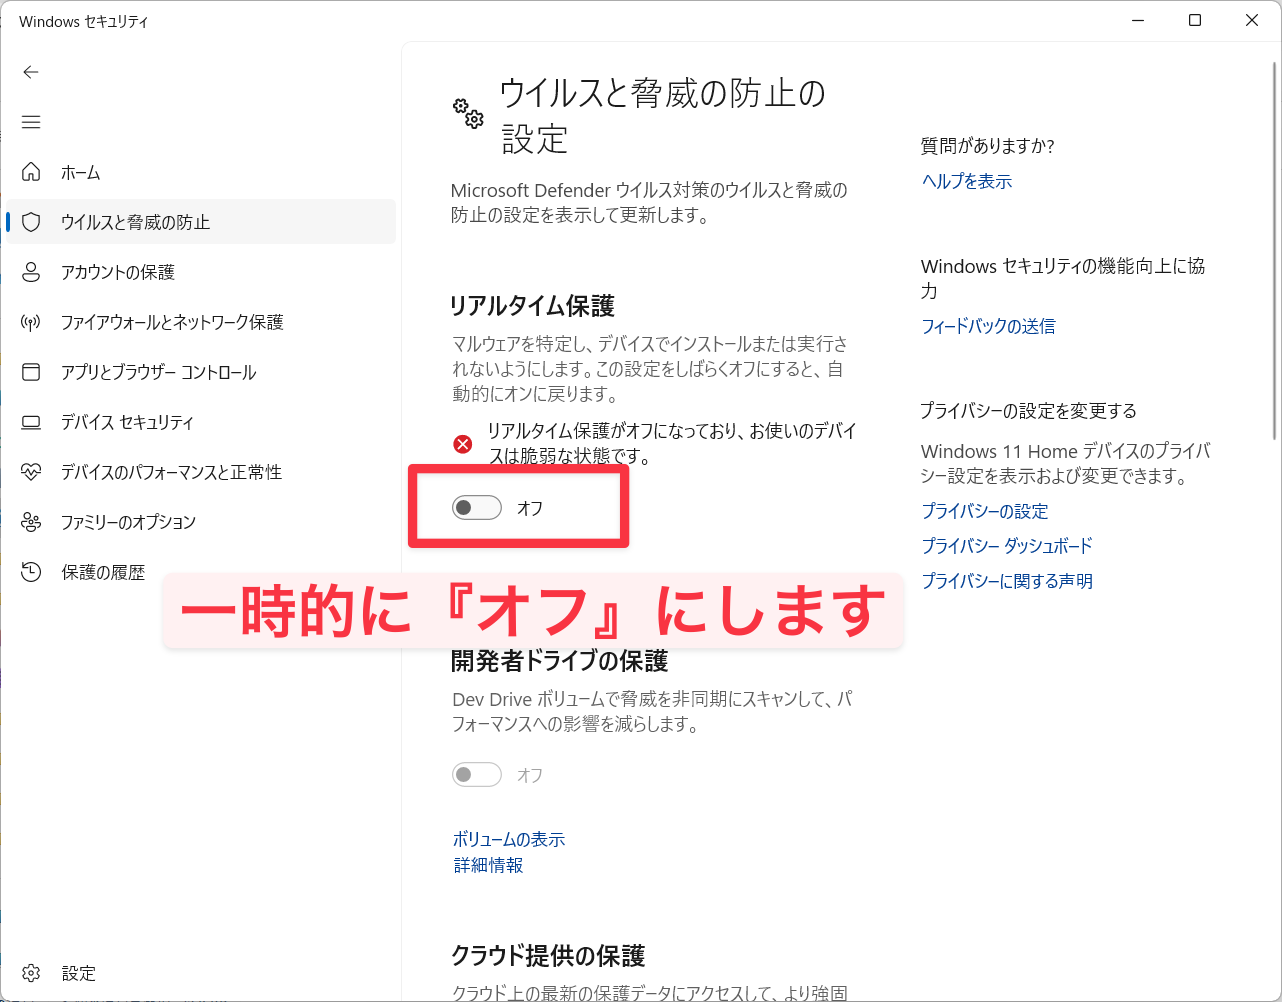Click the family options people icon
The height and width of the screenshot is (1002, 1282).
click(31, 522)
